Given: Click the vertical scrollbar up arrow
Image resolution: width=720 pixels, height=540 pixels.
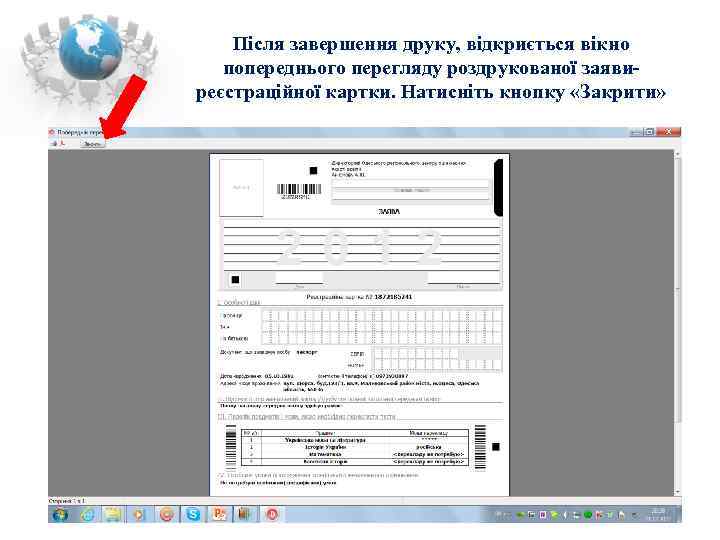Looking at the screenshot, I should pos(678,153).
